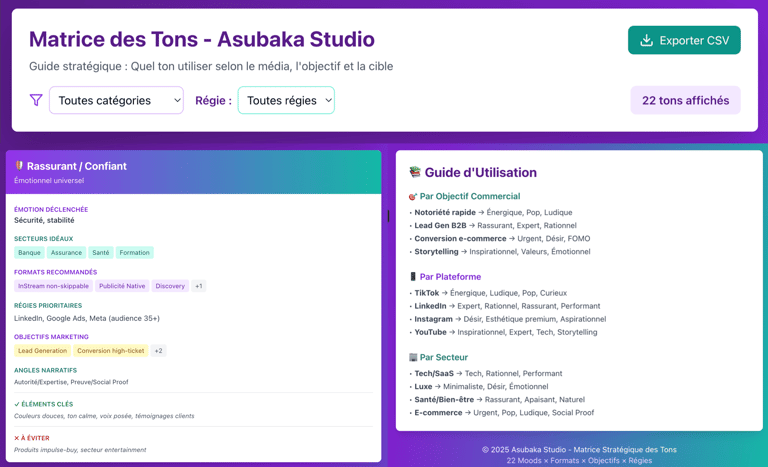Expand the +1 formats badge
Viewport: 768px width, 467px height.
point(198,286)
